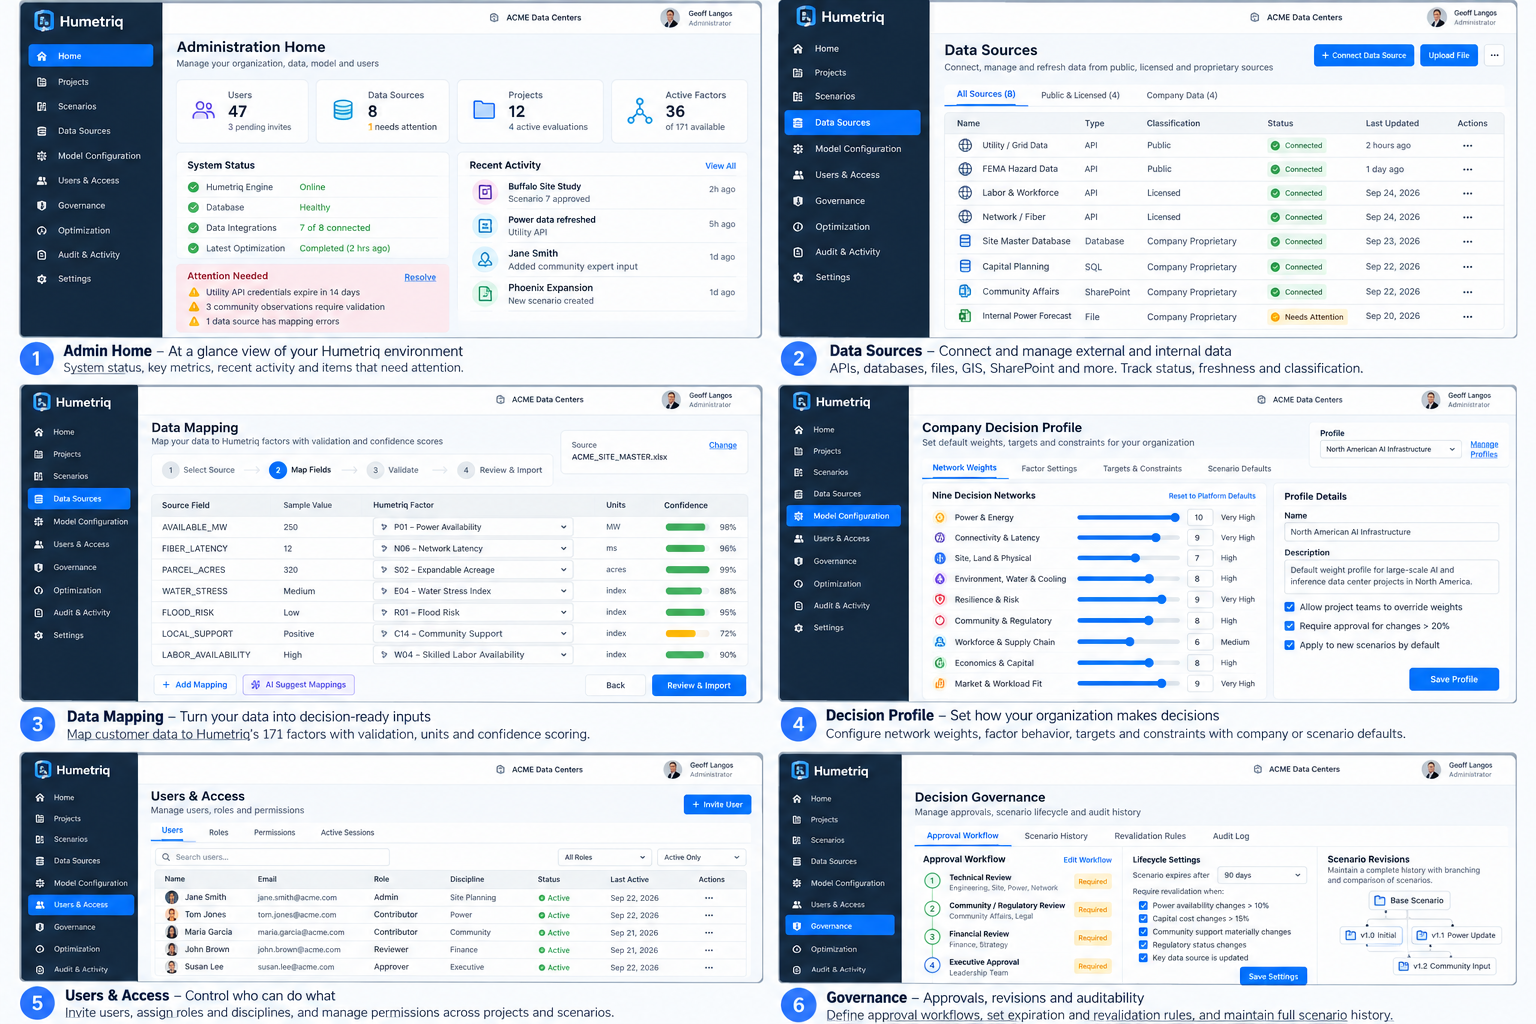
Task: Click Active Factors network icon in stat card
Action: (x=640, y=111)
